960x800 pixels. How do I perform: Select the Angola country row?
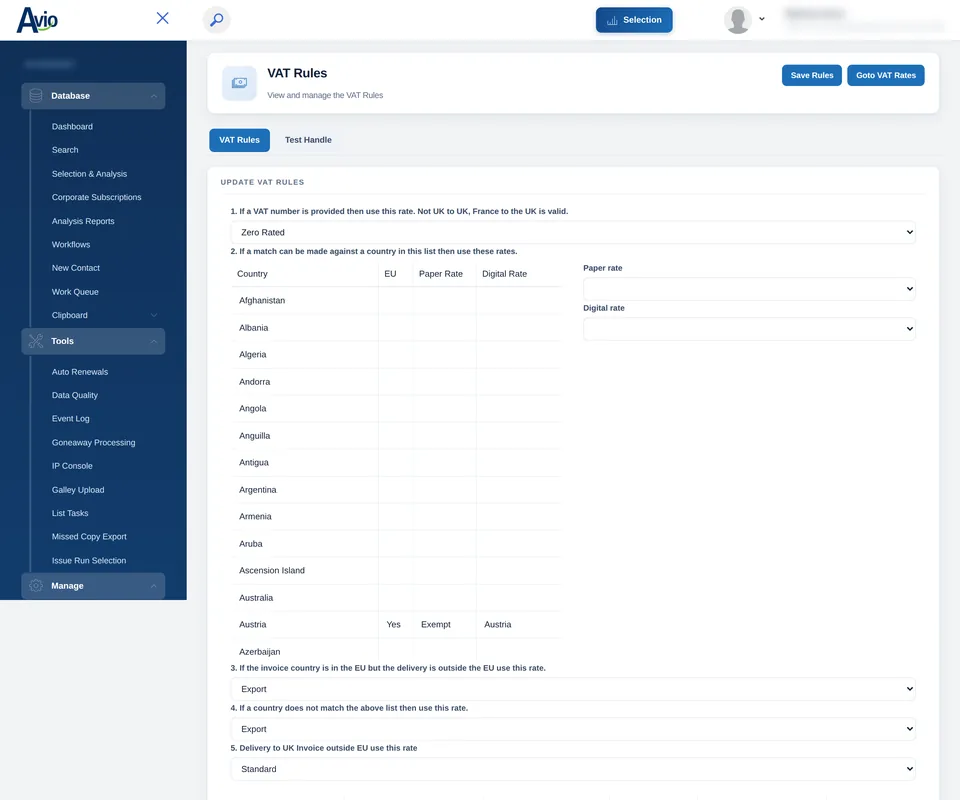click(396, 408)
